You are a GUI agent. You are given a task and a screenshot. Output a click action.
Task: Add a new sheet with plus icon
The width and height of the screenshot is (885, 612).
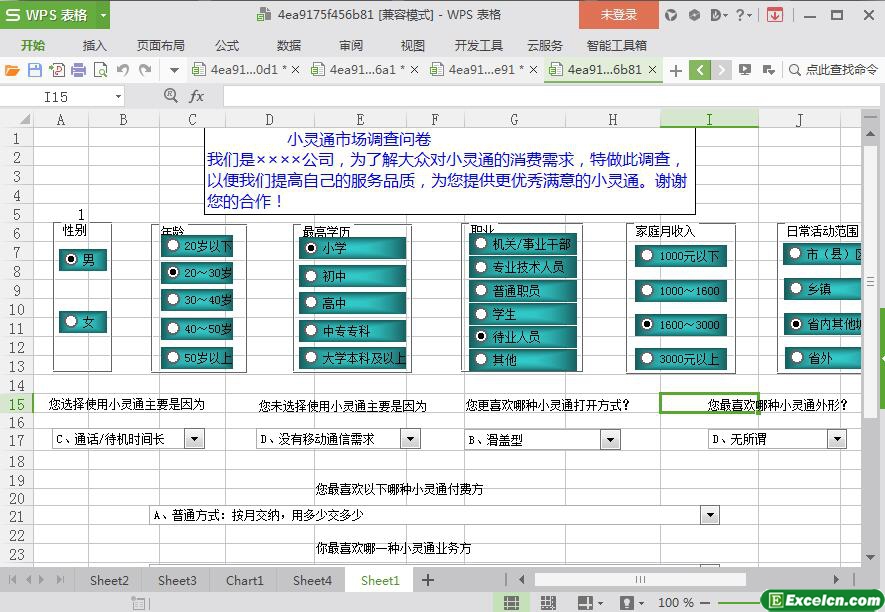pos(428,580)
